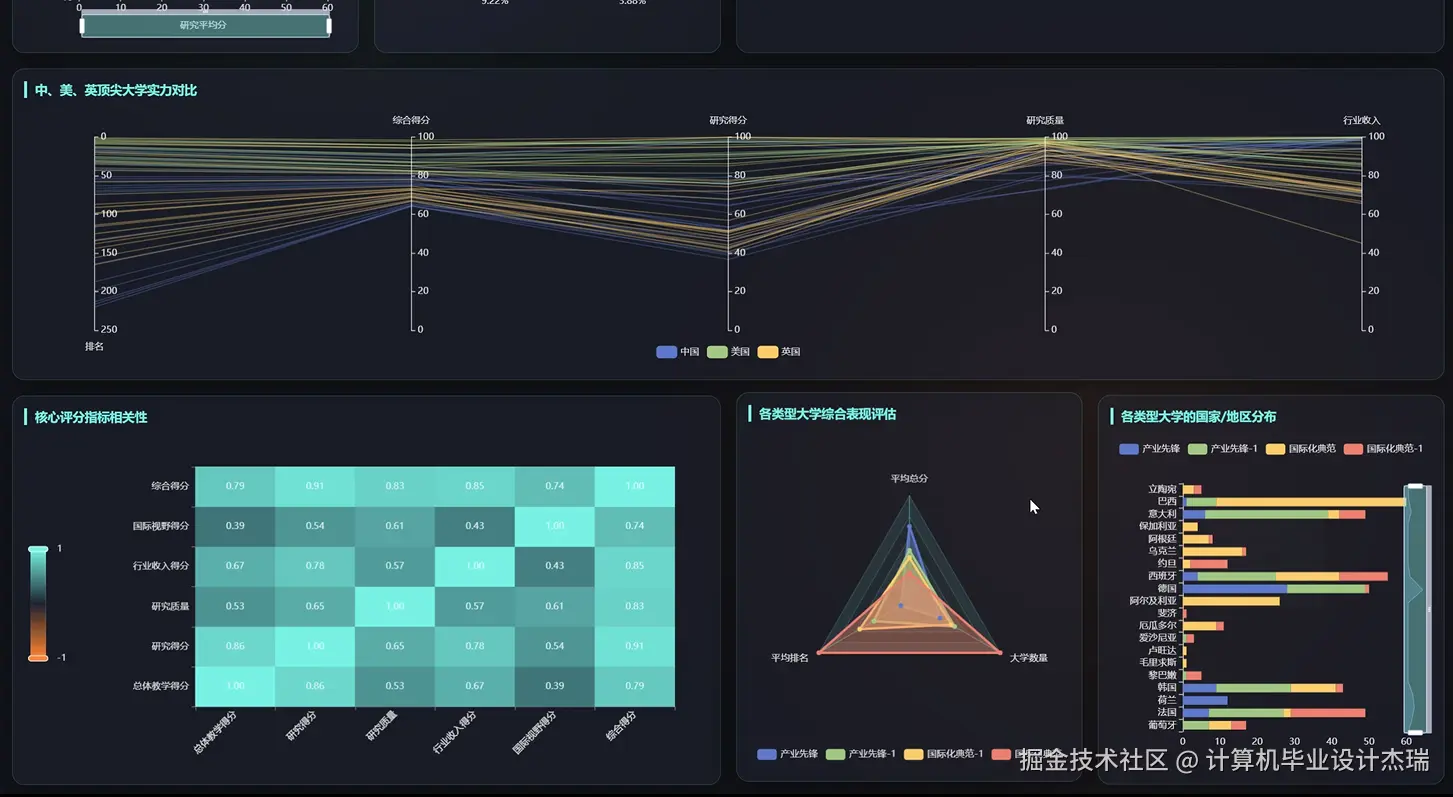This screenshot has width=1453, height=797.
Task: Click heatmap cell 0.65 in the 研究质量 row
Action: (x=315, y=606)
